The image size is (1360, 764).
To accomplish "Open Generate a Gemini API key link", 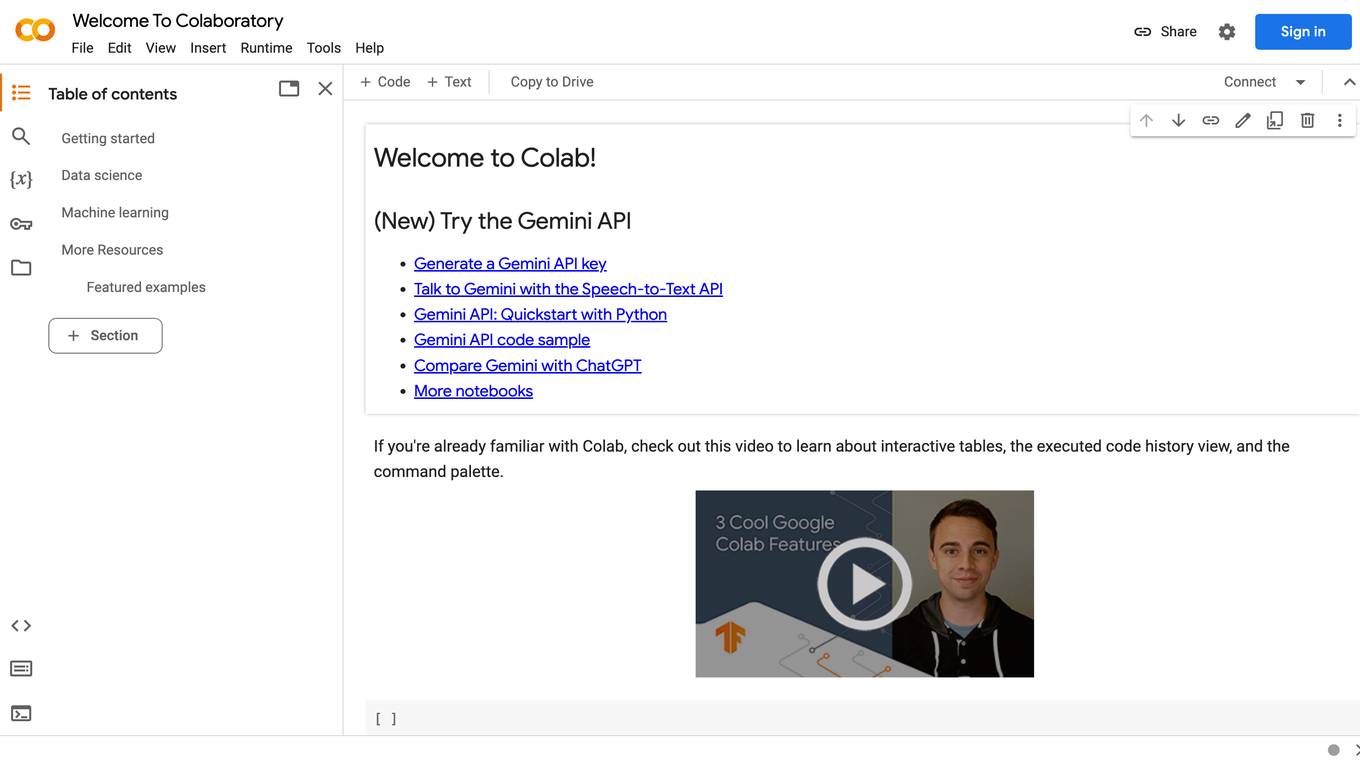I will (x=510, y=263).
